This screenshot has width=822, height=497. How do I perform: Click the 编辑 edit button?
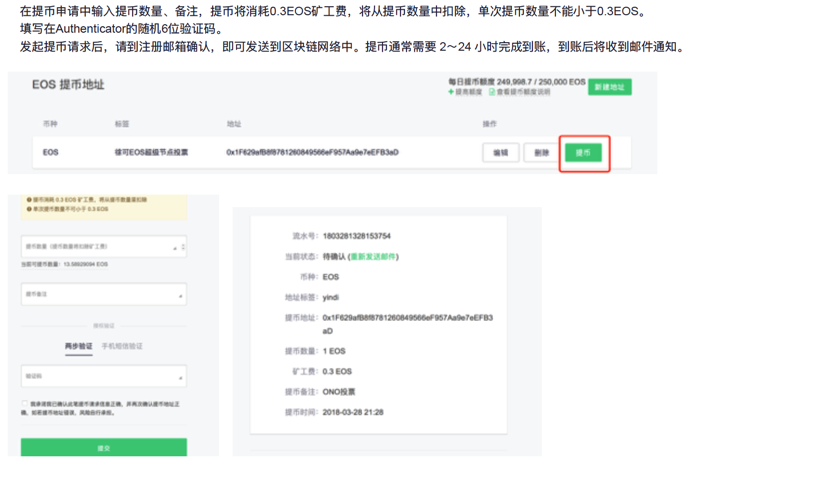501,153
